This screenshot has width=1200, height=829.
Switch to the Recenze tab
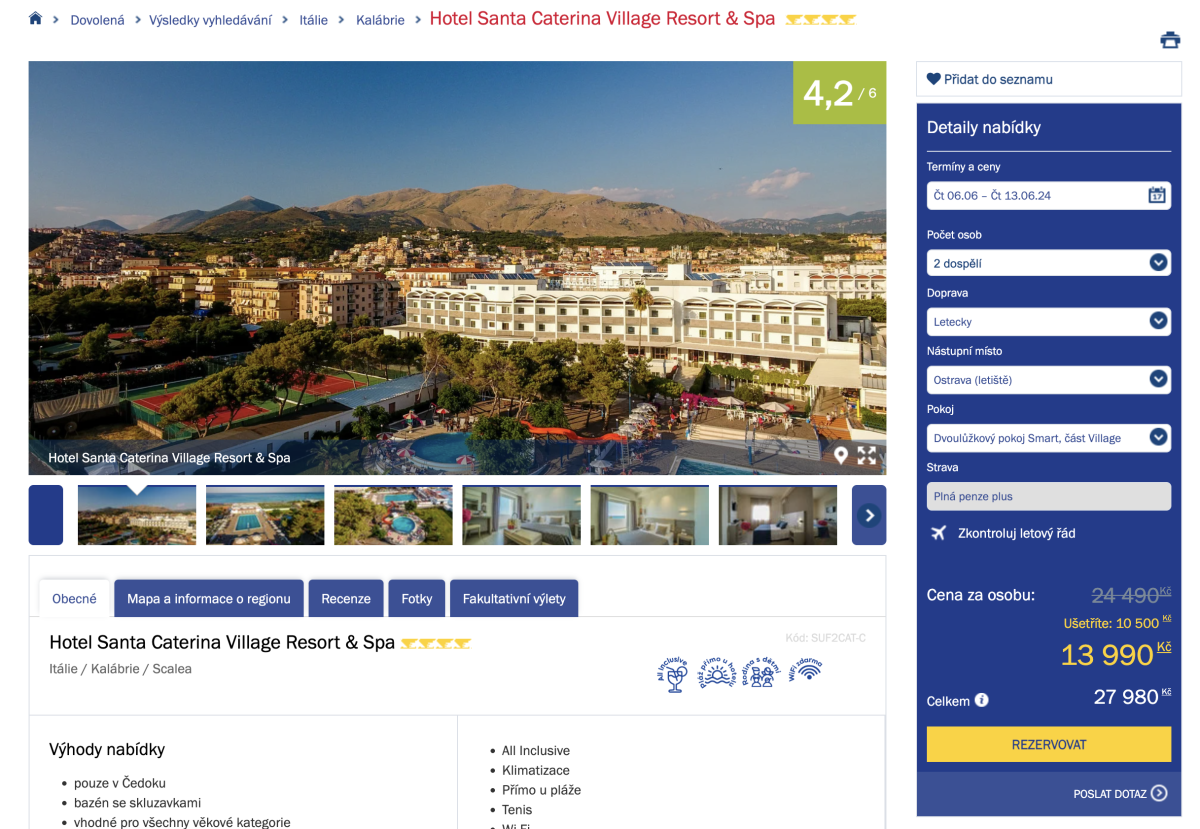(346, 598)
